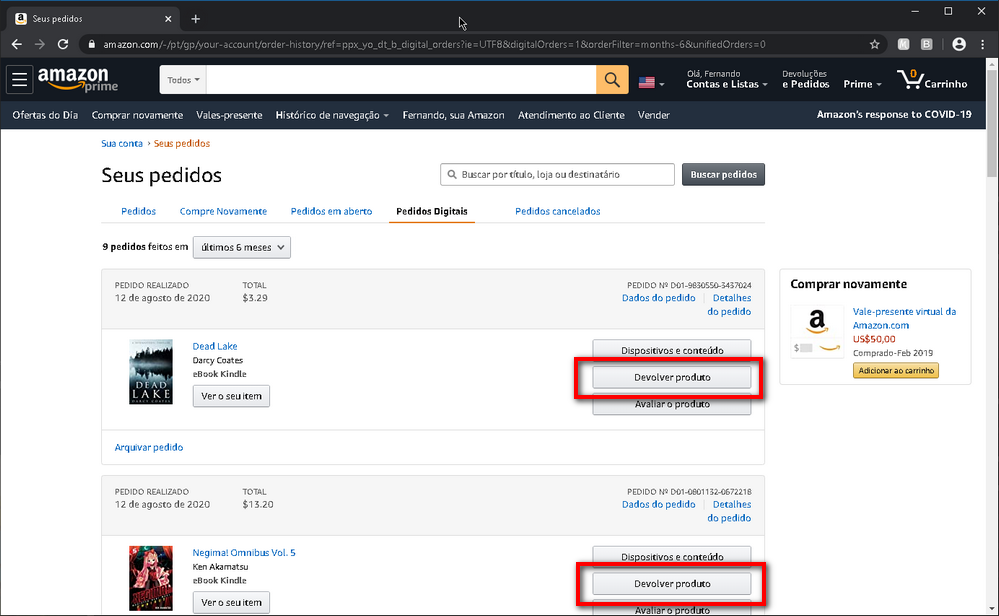Click Adicionar ao carrinho button
Viewport: 999px width, 616px height.
(895, 370)
